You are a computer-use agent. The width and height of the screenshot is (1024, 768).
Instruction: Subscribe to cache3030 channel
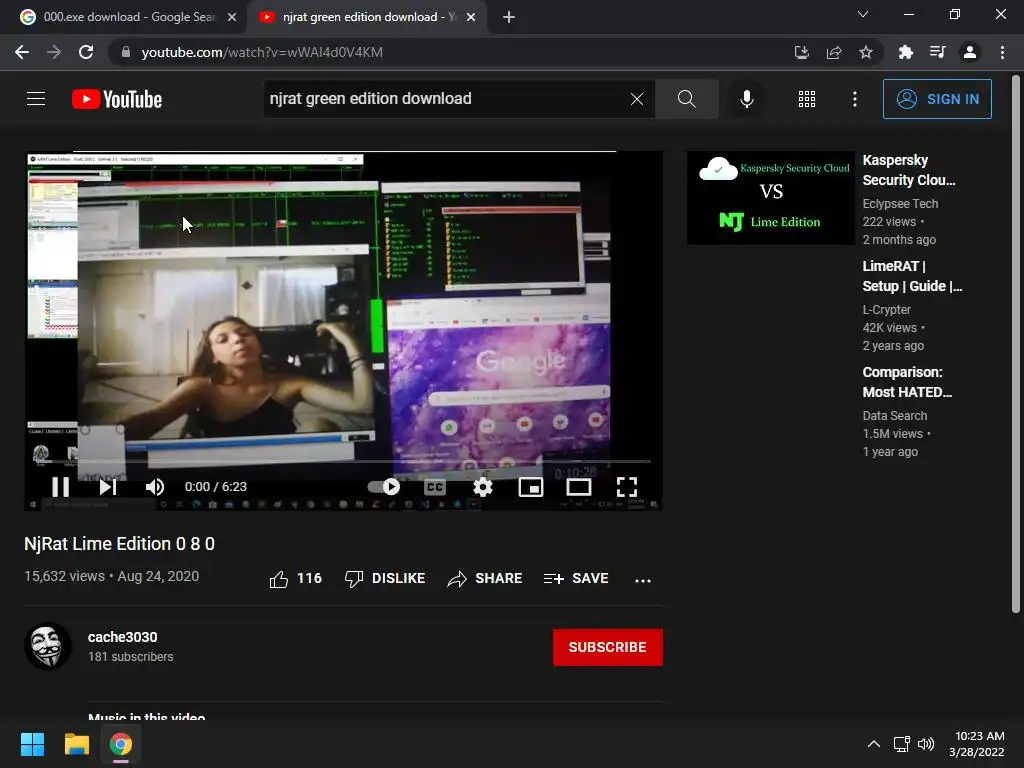[607, 647]
